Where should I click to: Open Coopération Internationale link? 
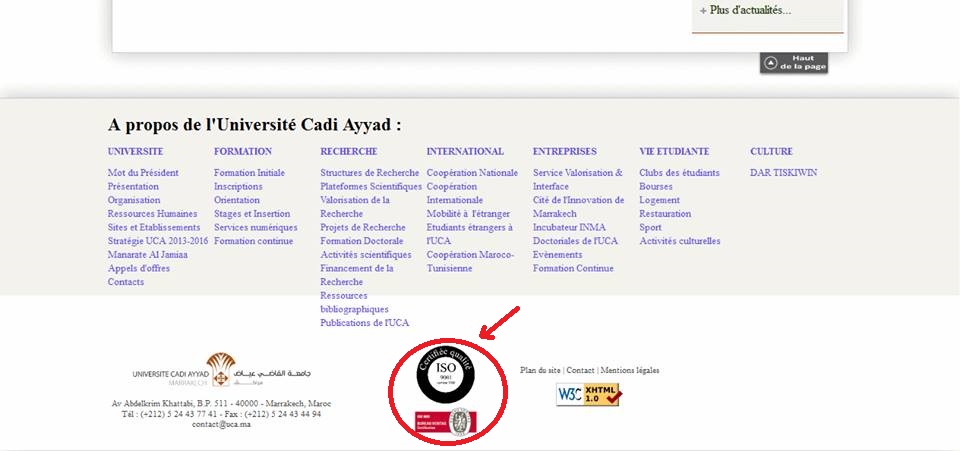click(x=454, y=193)
